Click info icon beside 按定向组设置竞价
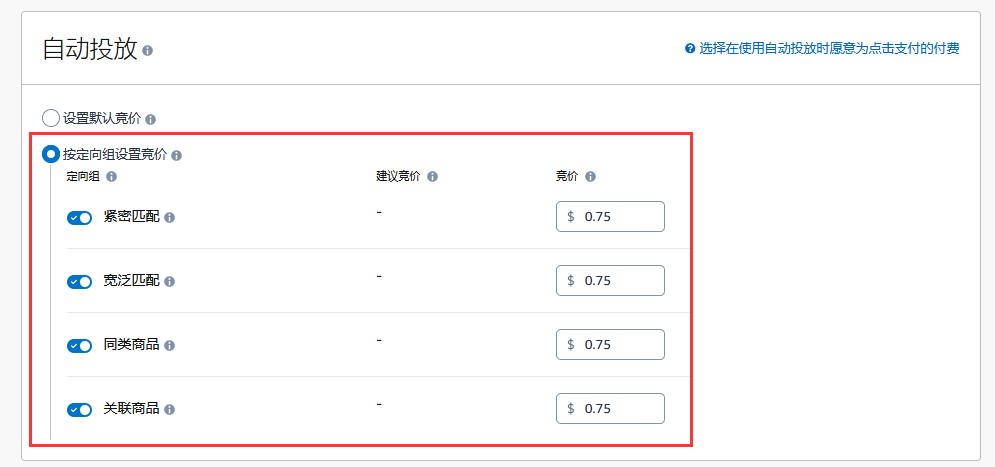The height and width of the screenshot is (467, 995). [176, 155]
